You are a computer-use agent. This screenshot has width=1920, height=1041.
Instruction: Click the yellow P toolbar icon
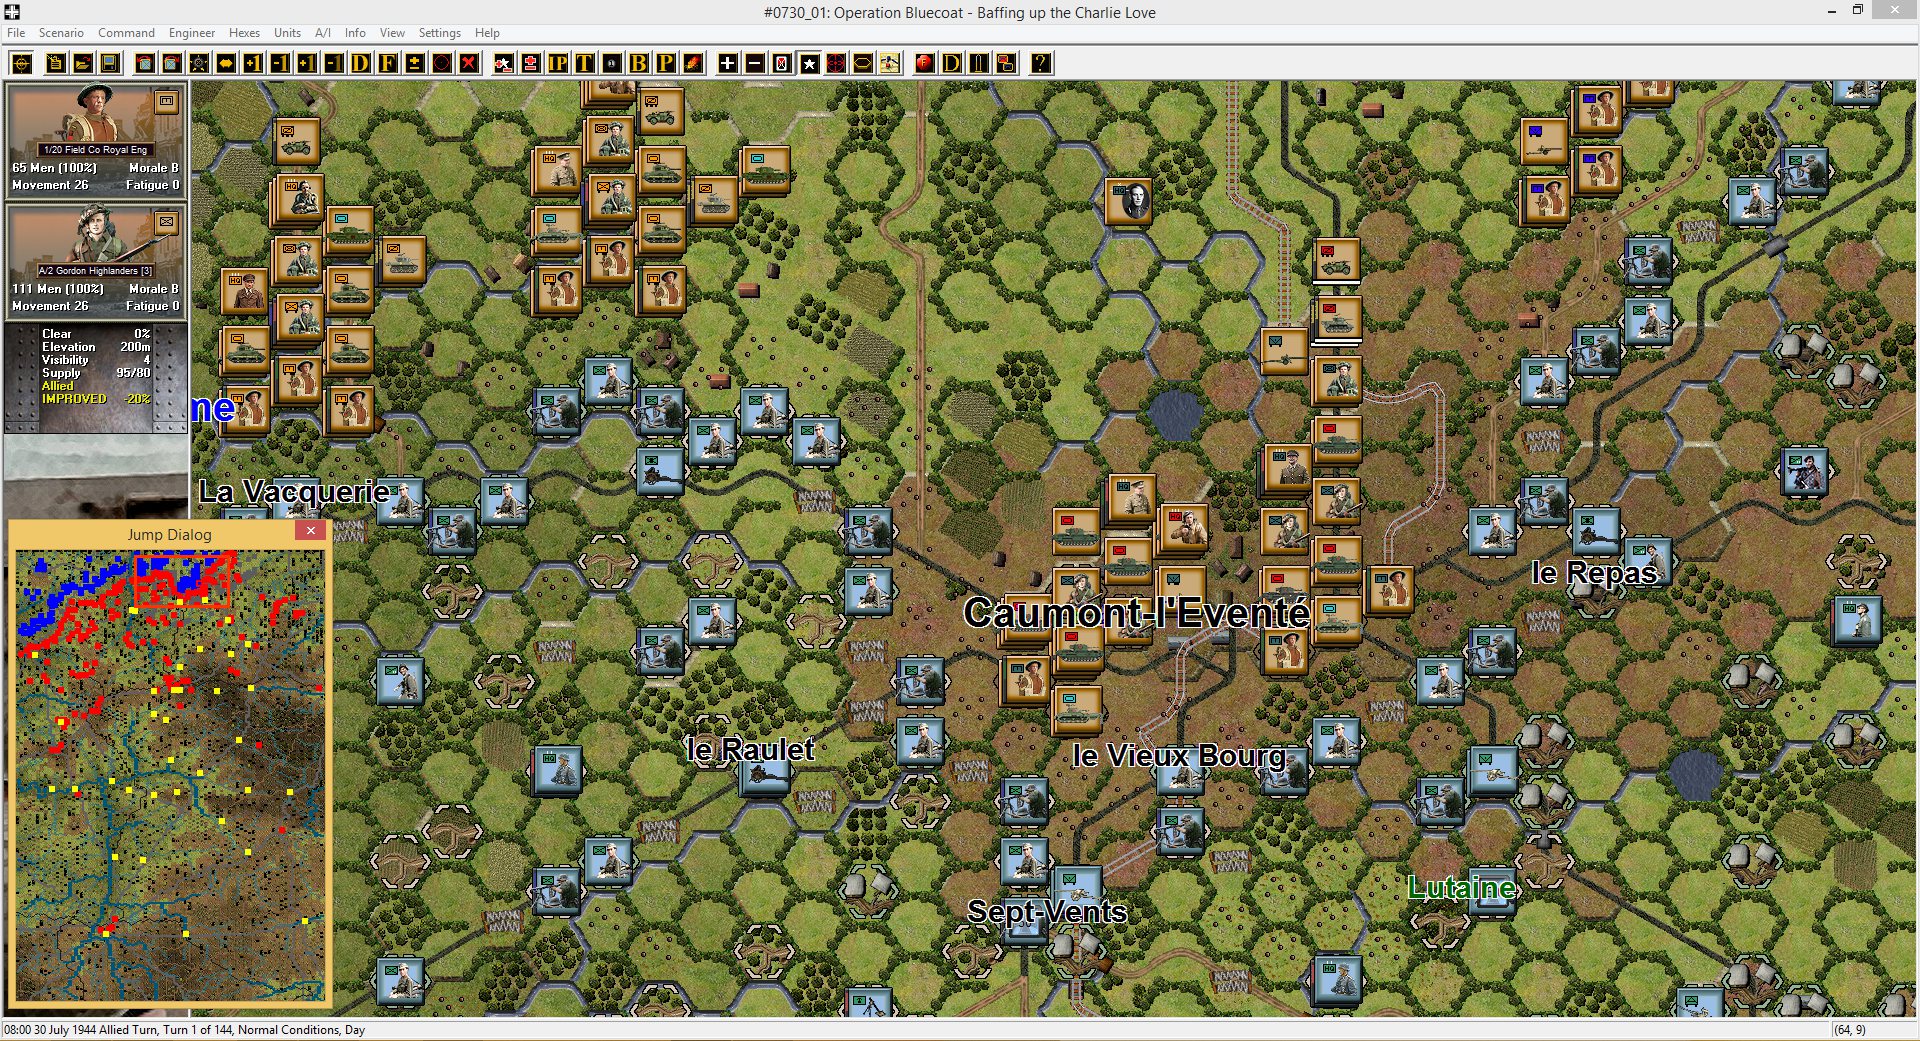(665, 64)
